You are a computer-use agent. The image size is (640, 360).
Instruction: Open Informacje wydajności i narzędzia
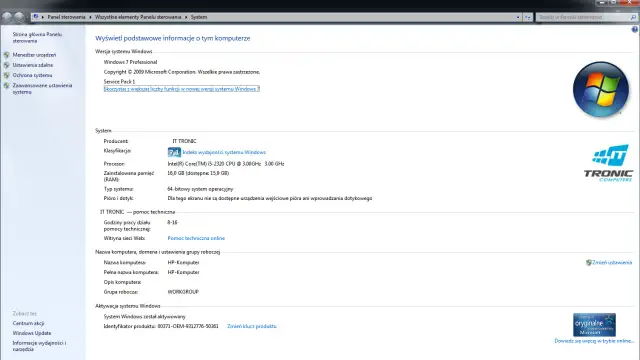39,346
